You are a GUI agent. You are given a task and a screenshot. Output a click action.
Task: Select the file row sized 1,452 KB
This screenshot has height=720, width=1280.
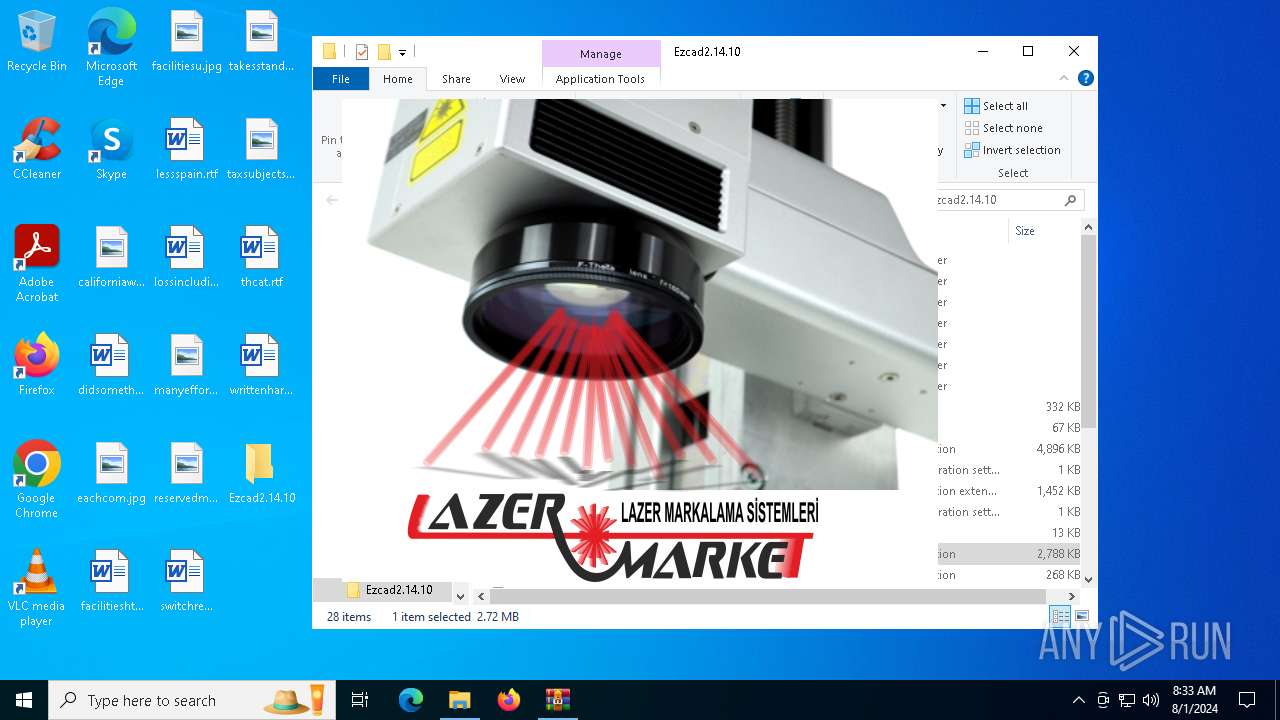[1010, 491]
